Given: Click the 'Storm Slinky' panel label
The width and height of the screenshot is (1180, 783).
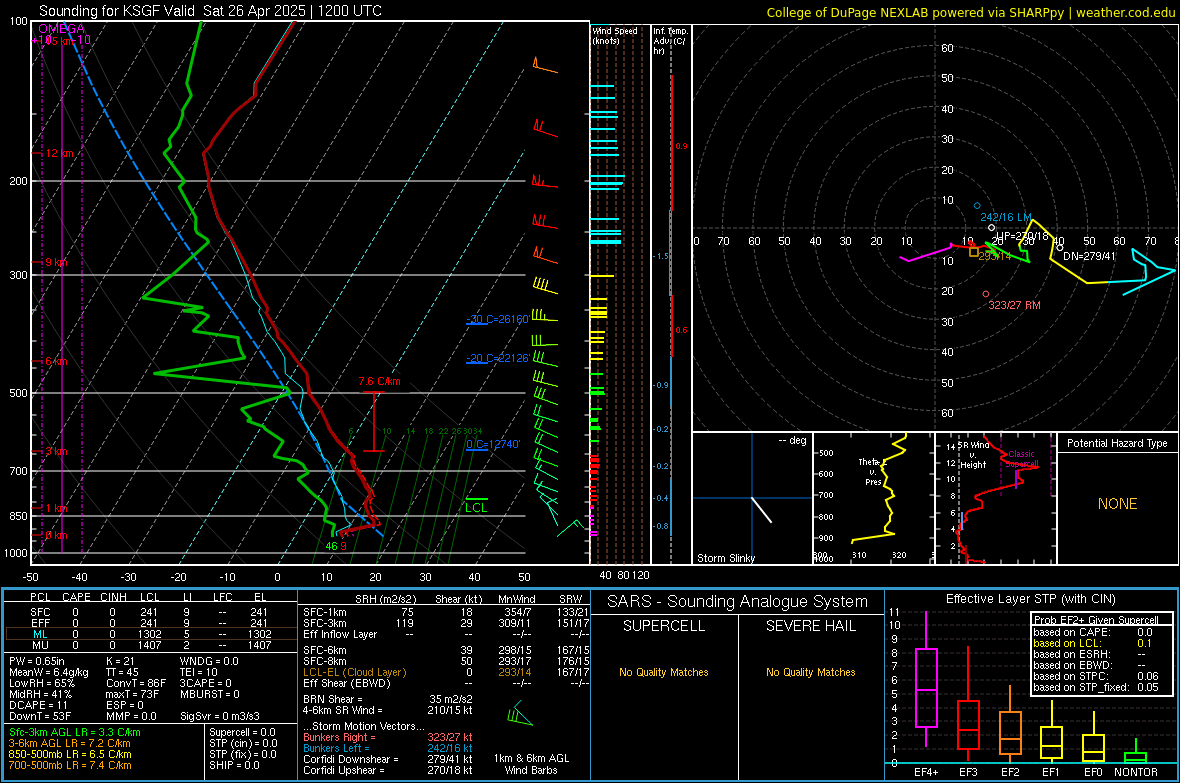Looking at the screenshot, I should coord(725,558).
